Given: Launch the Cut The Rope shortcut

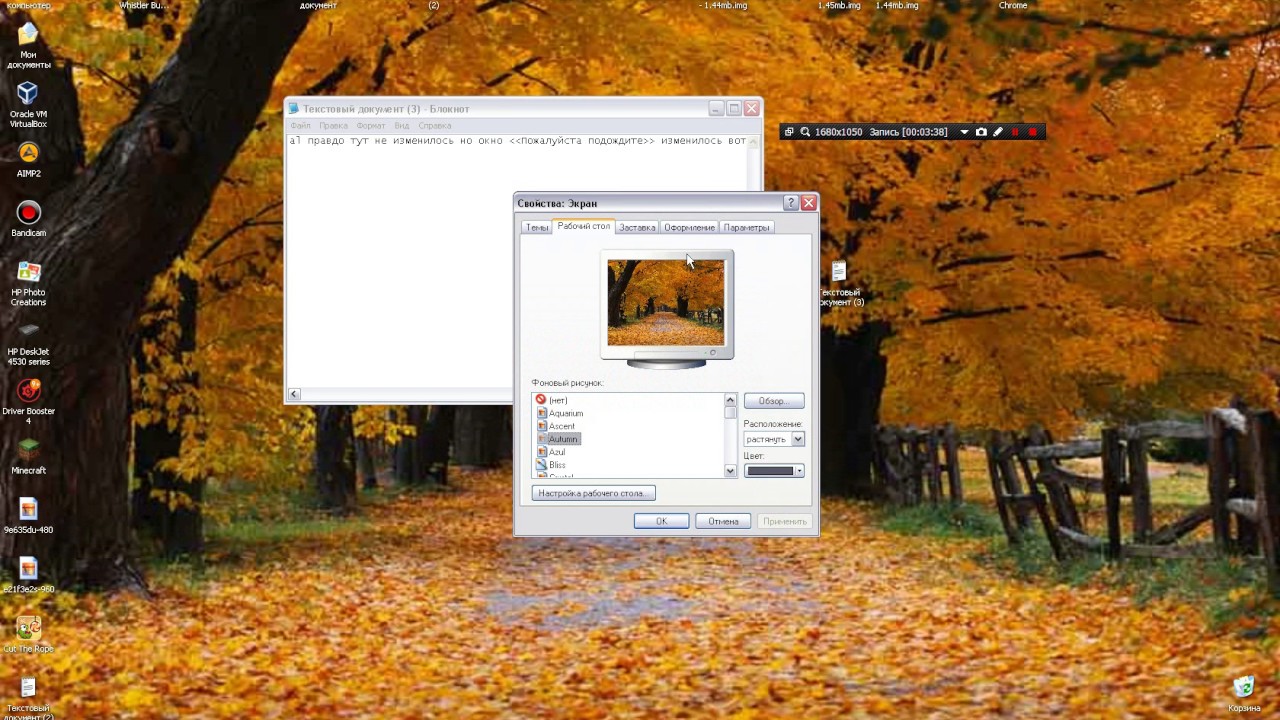Looking at the screenshot, I should click(x=28, y=634).
